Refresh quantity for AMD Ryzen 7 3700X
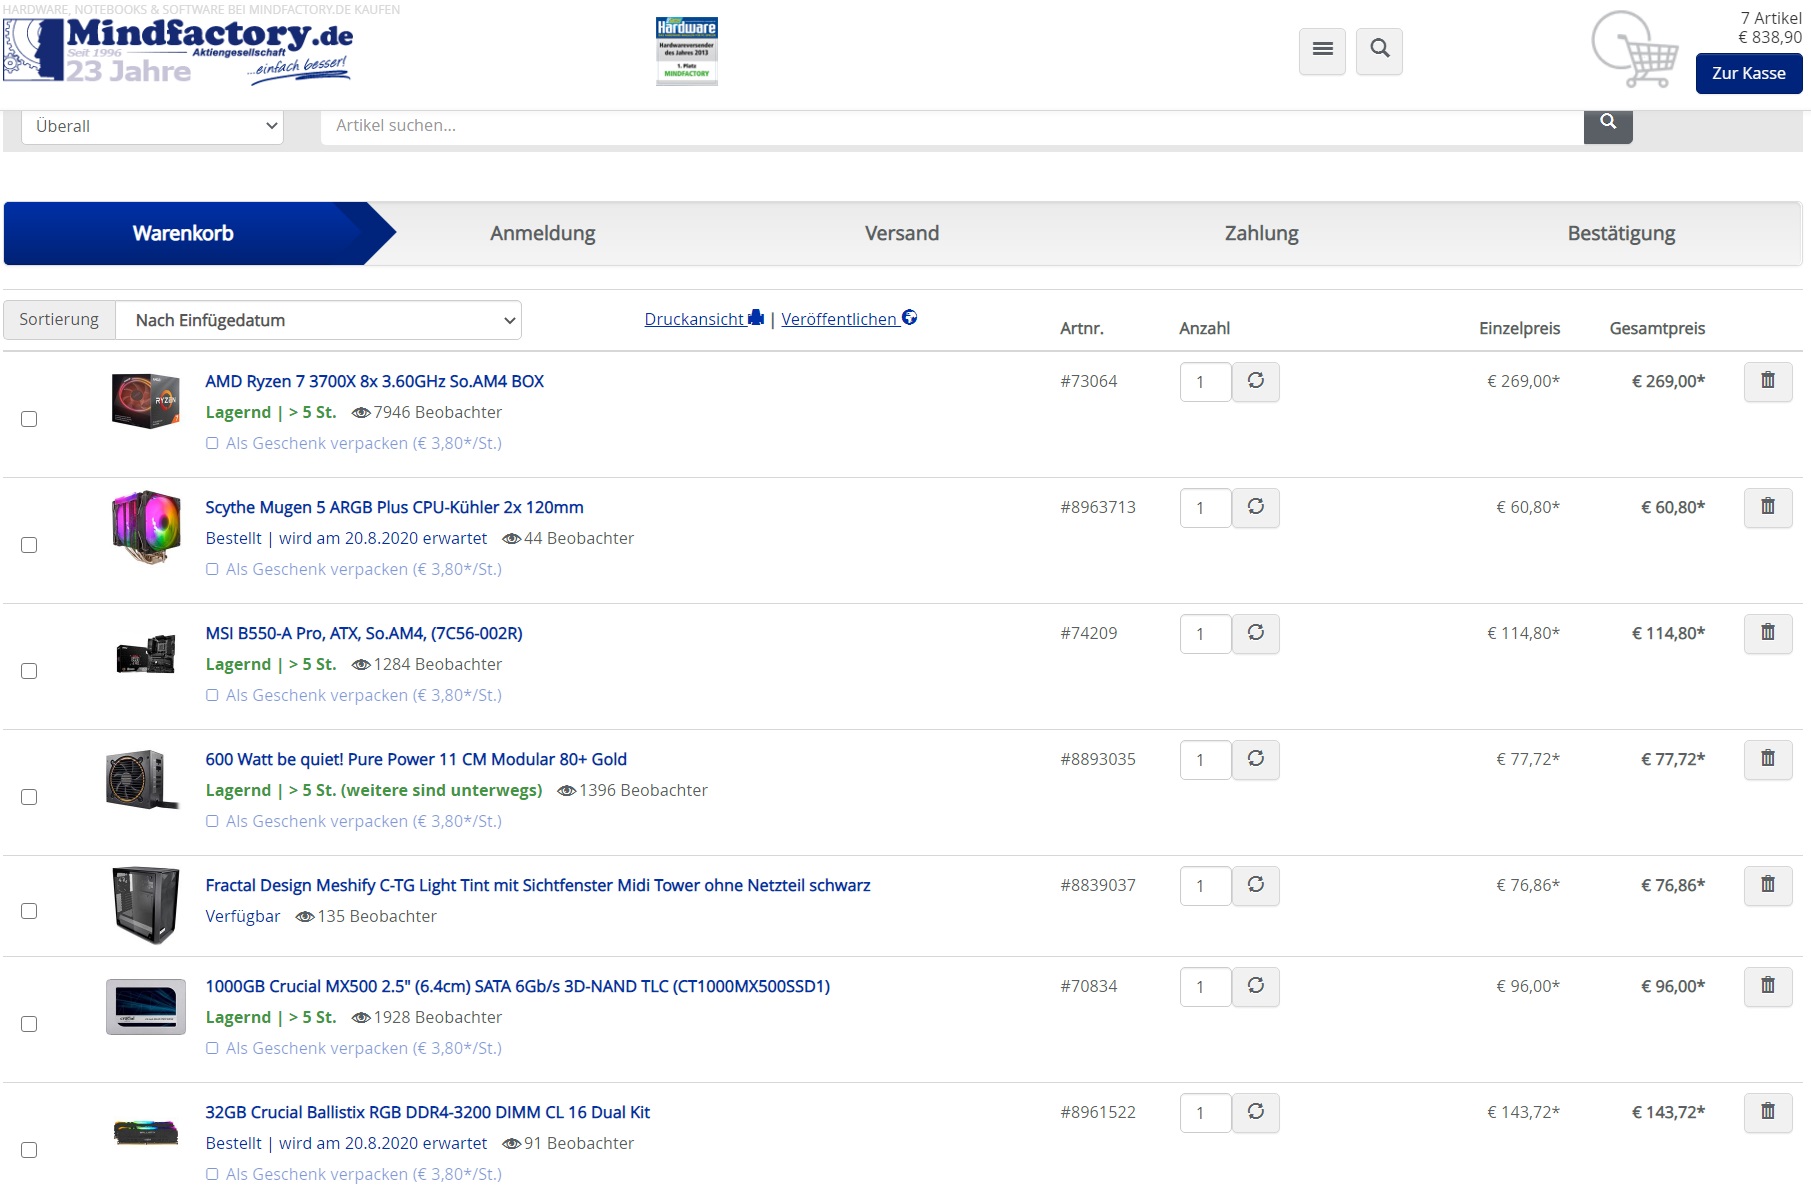The image size is (1811, 1189). 1256,381
